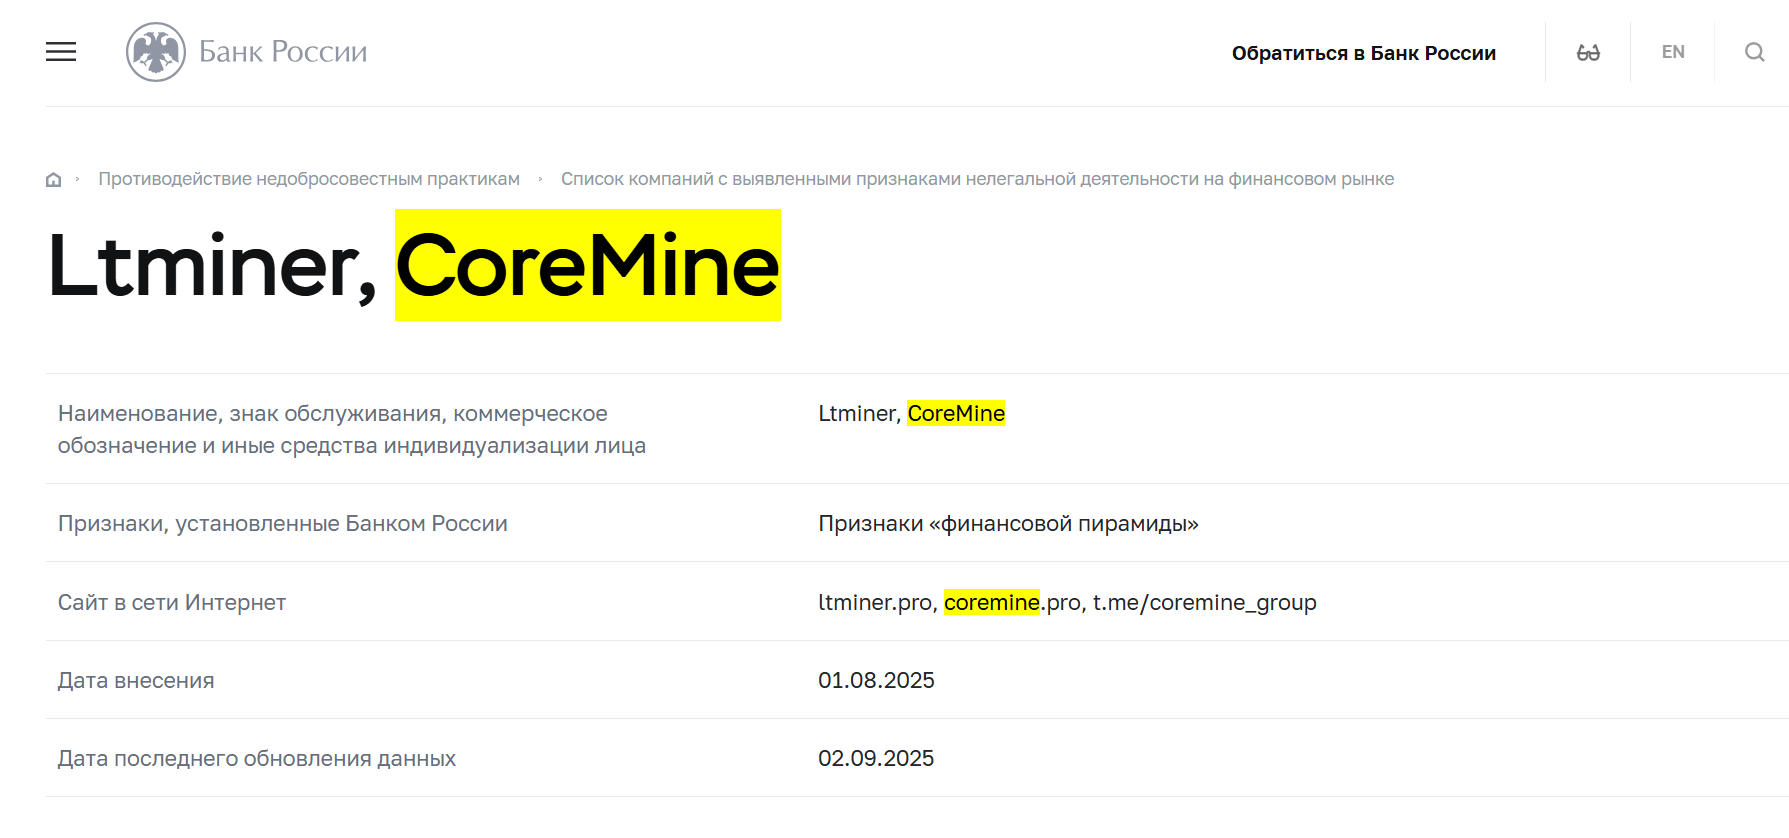
Task: Open Противодействие недобросовестным практикам breadcrumb
Action: click(309, 179)
